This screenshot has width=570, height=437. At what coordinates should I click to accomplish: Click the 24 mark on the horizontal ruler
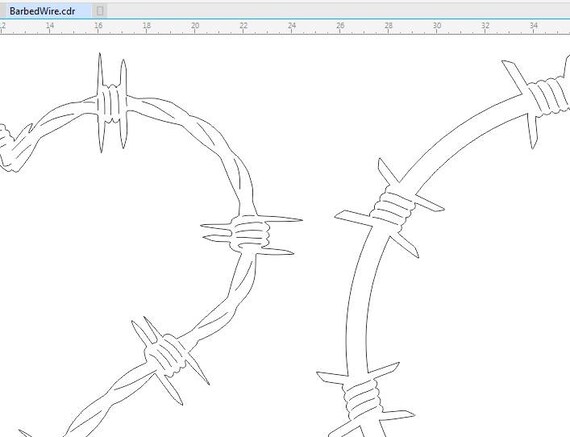292,25
